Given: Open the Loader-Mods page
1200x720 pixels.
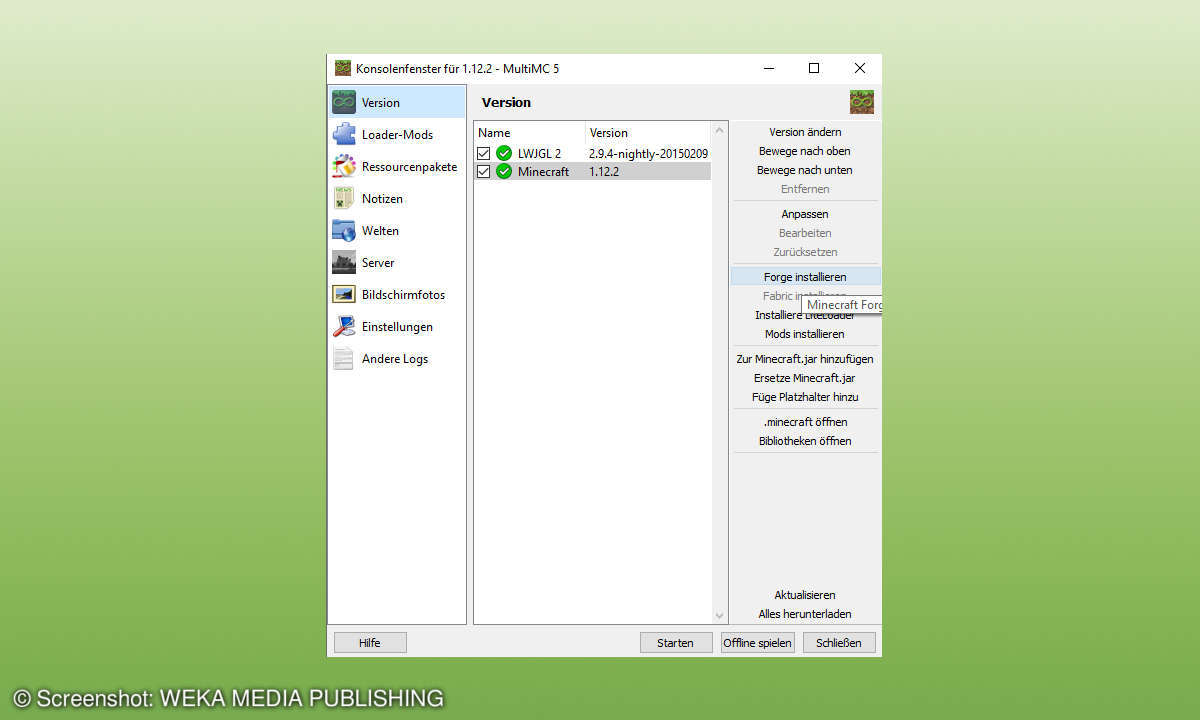Looking at the screenshot, I should tap(397, 134).
